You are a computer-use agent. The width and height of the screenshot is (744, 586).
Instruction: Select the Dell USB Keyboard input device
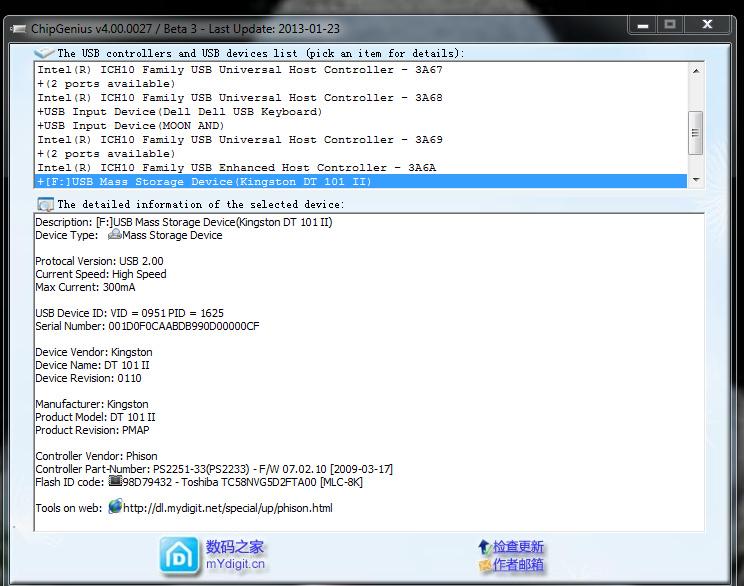pyautogui.click(x=361, y=112)
